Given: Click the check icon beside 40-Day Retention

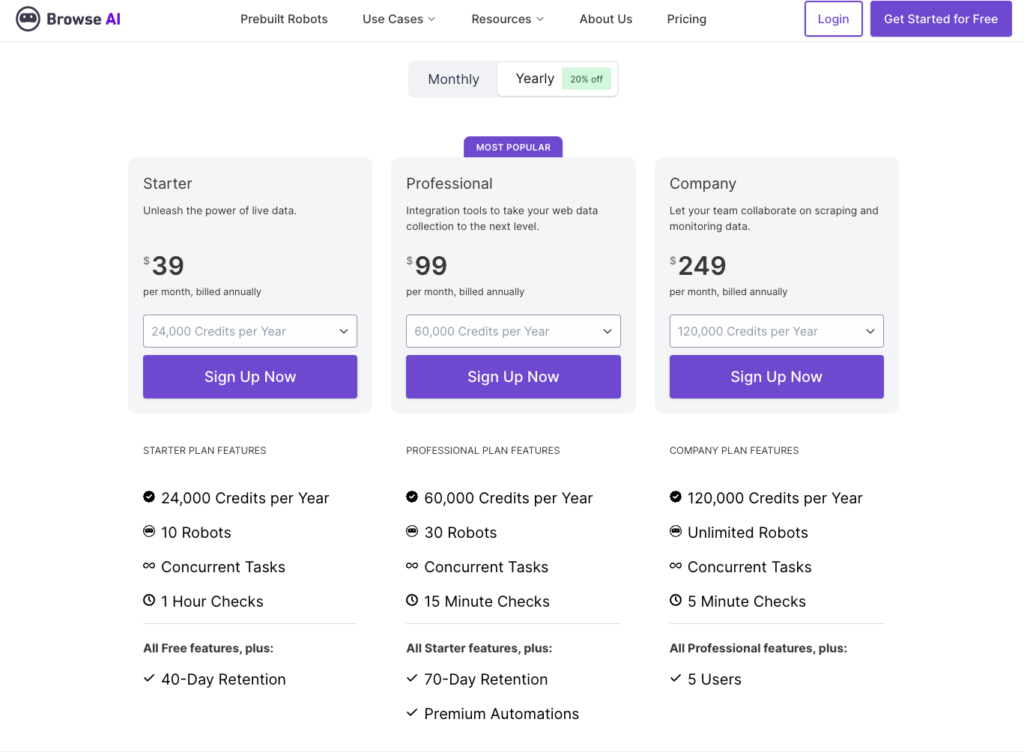Looking at the screenshot, I should (149, 678).
